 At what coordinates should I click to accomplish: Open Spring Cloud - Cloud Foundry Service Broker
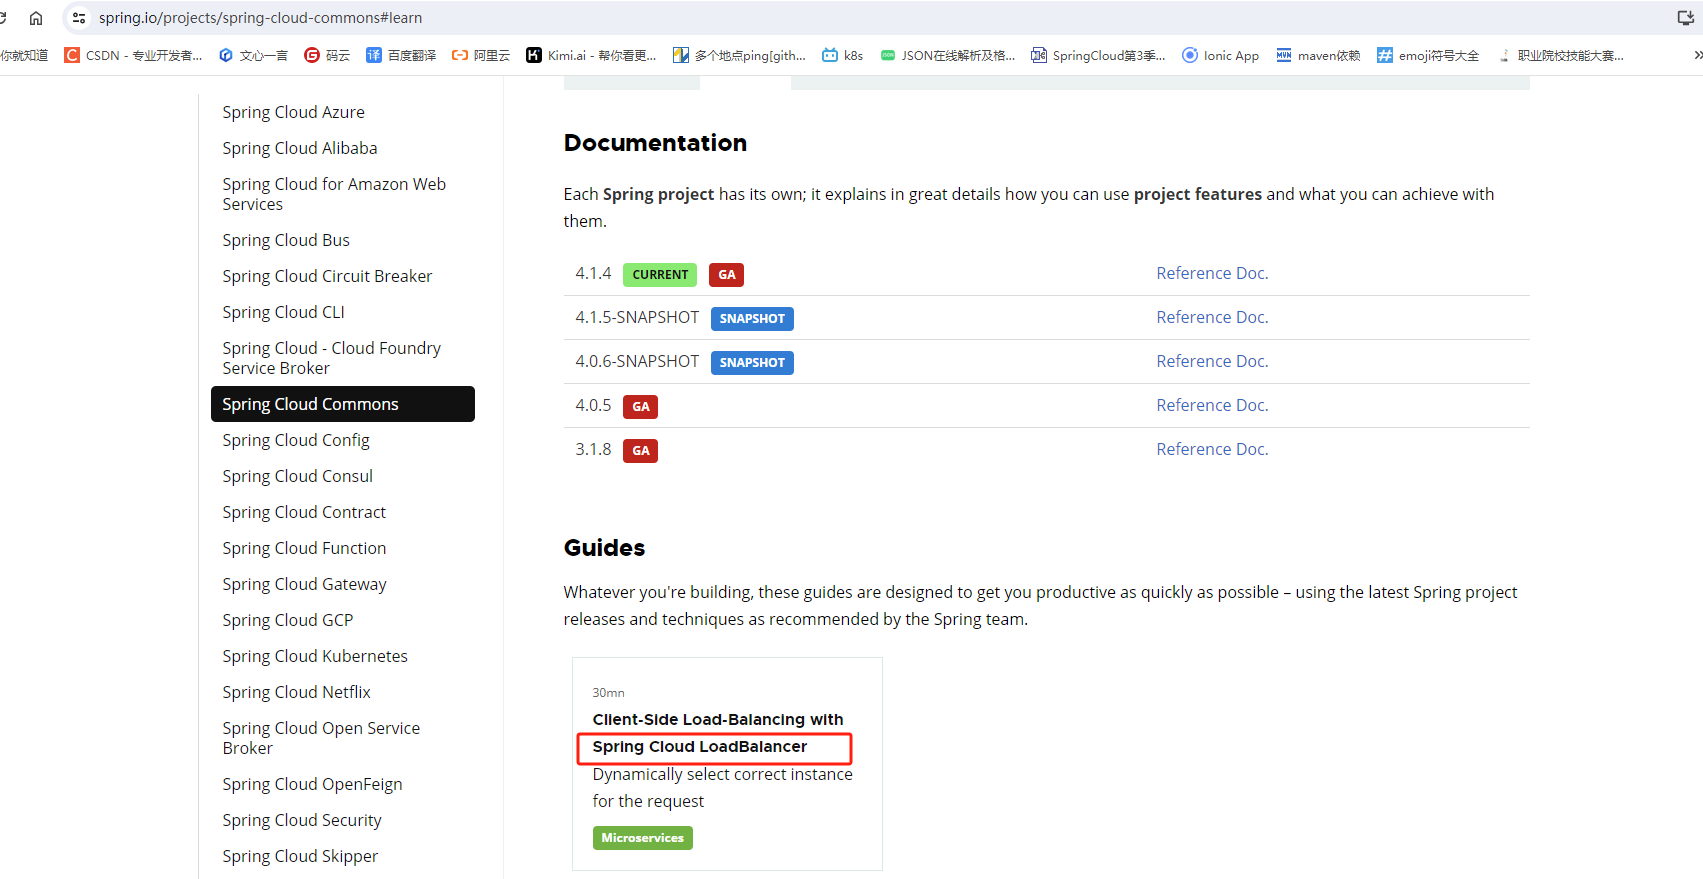coord(331,358)
